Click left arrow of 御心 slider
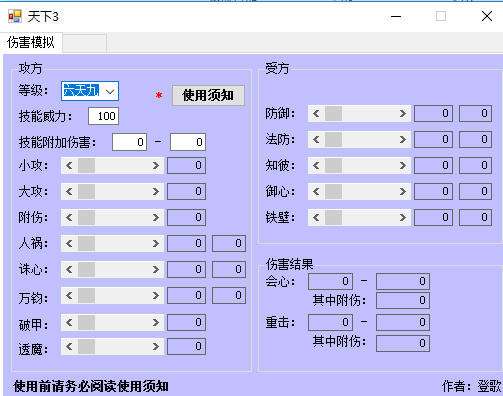Image resolution: width=503 pixels, height=396 pixels. [x=316, y=192]
